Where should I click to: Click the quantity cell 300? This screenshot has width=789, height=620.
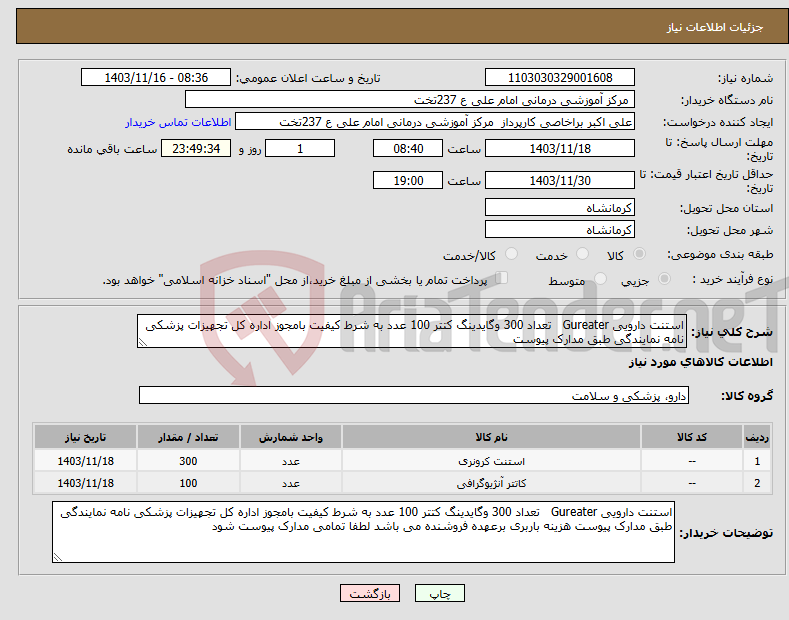pos(188,461)
